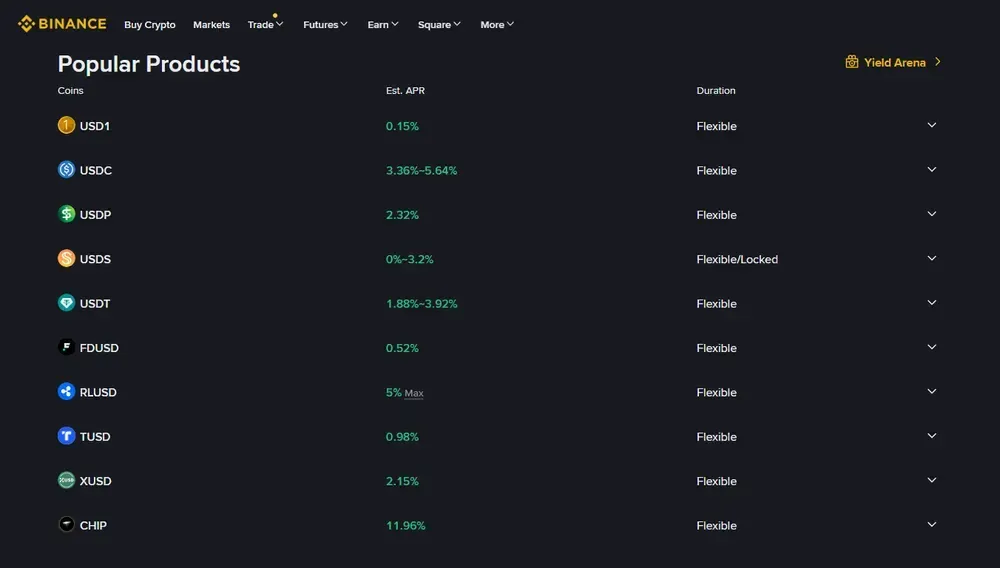Click the USDC coin name
The height and width of the screenshot is (568, 1000).
pos(96,171)
